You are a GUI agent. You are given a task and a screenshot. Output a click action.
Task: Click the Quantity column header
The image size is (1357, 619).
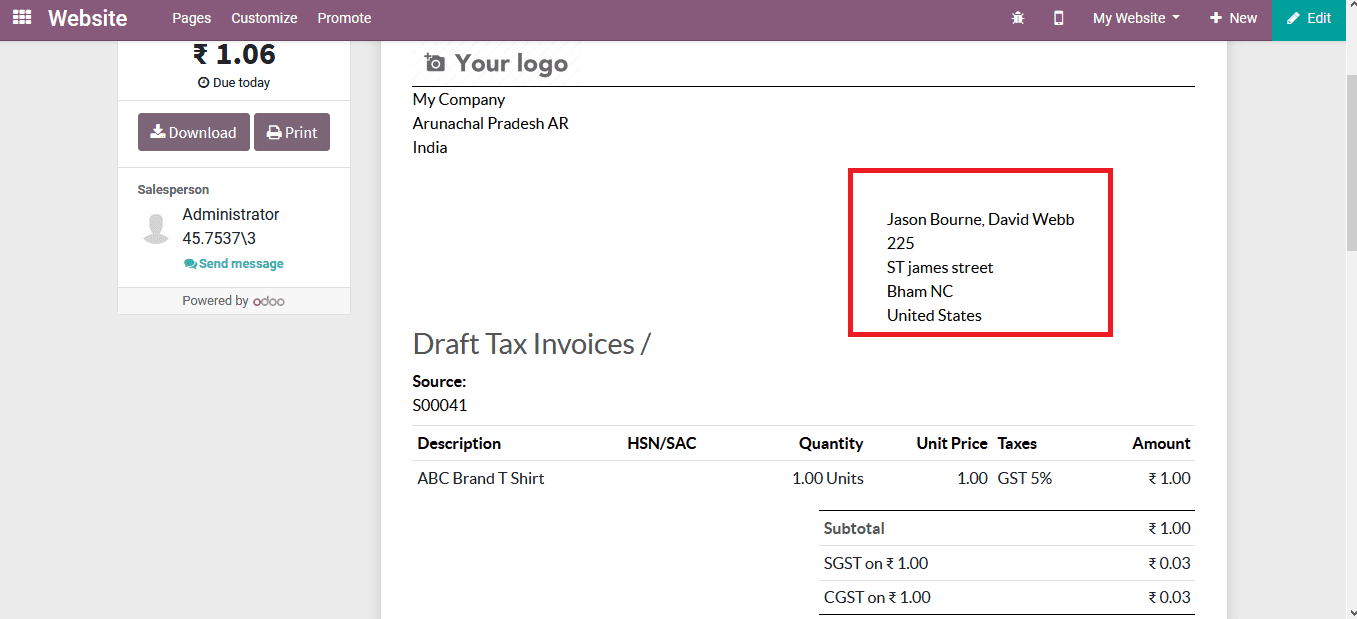[x=831, y=443]
